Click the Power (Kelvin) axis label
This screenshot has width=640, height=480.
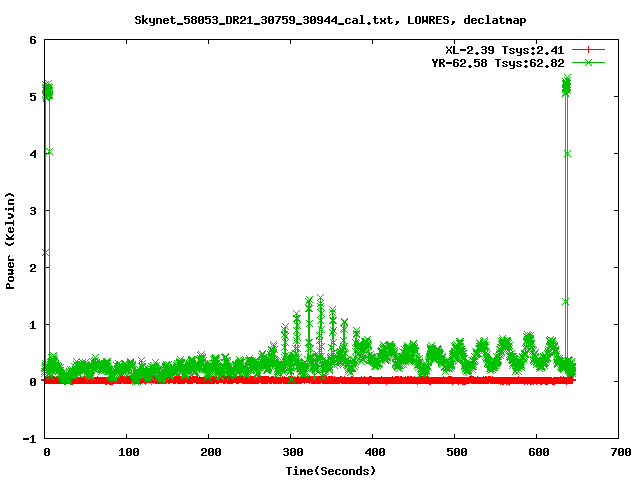coord(10,241)
